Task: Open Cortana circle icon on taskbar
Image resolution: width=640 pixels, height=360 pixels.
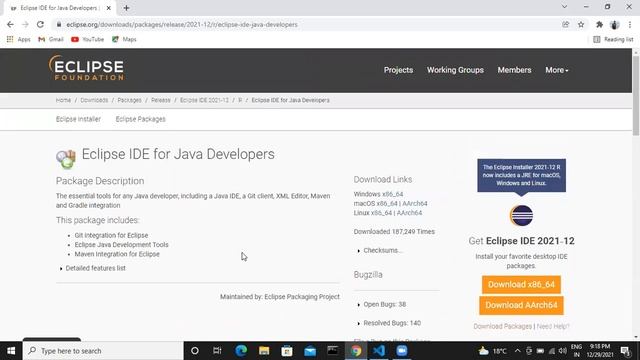Action: [195, 351]
